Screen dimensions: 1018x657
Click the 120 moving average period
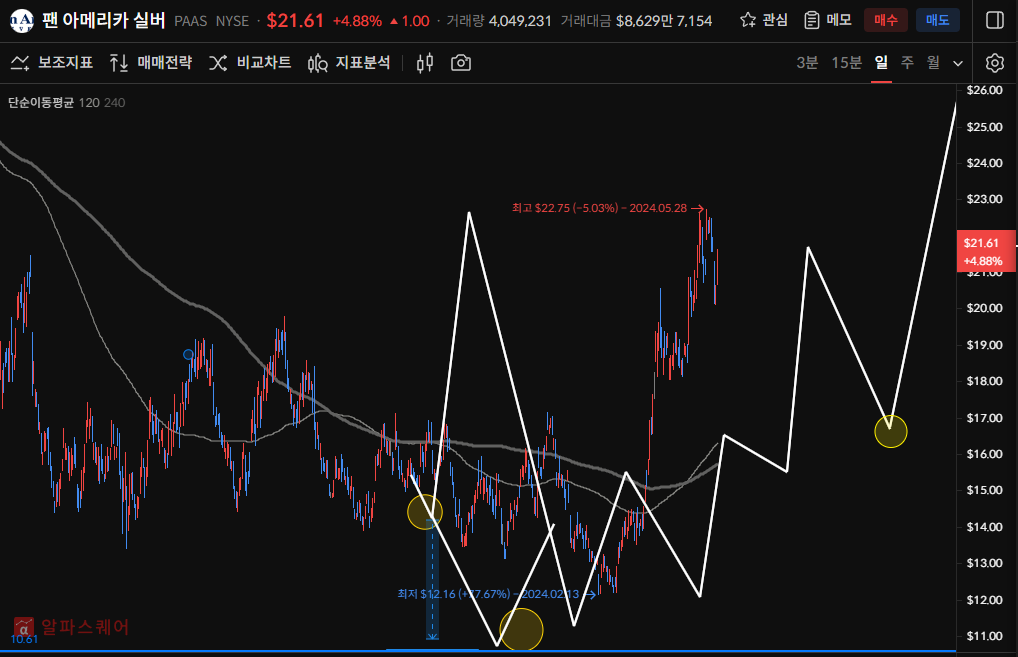coord(89,103)
